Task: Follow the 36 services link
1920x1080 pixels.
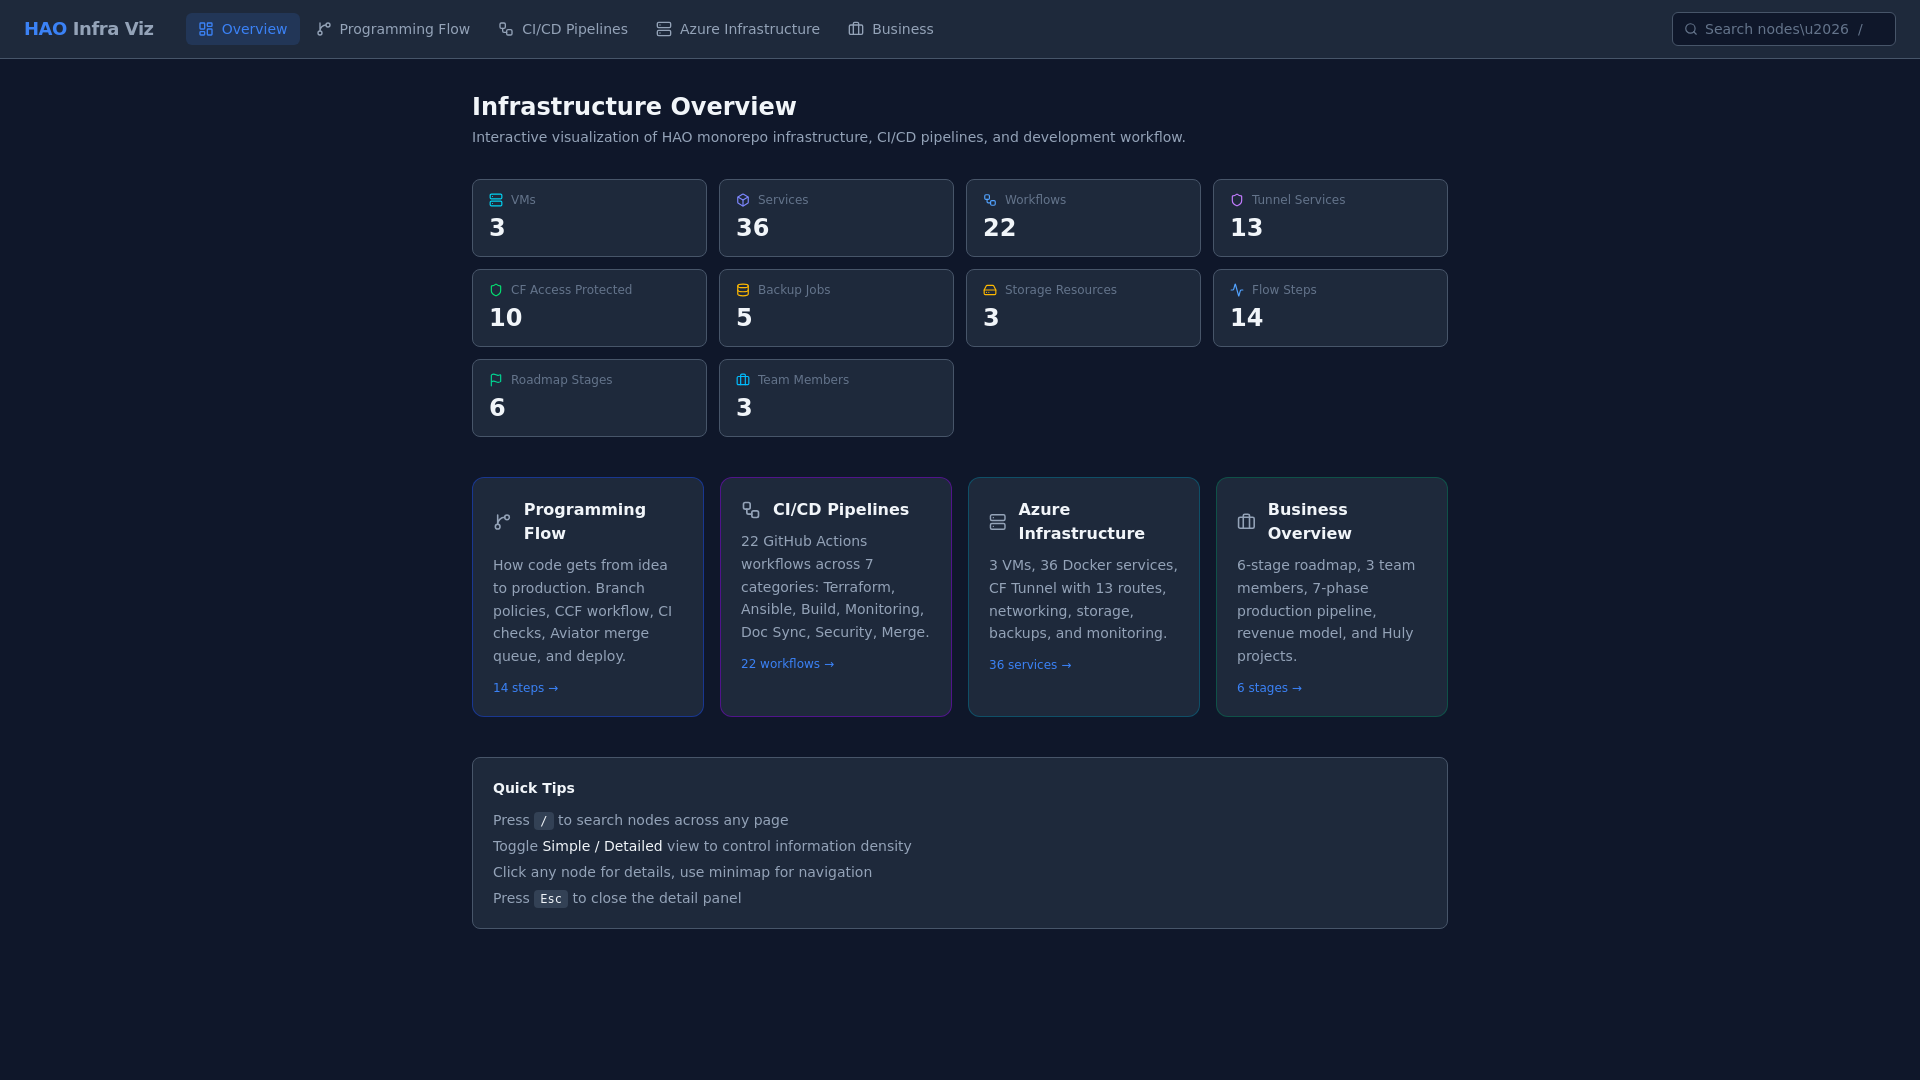Action: pyautogui.click(x=1030, y=665)
